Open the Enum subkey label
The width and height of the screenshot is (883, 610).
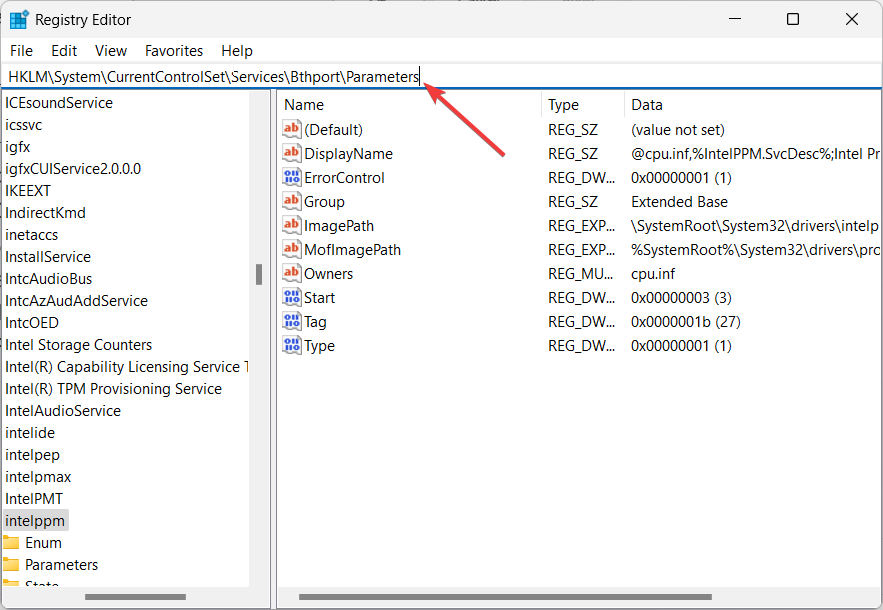pyautogui.click(x=43, y=542)
